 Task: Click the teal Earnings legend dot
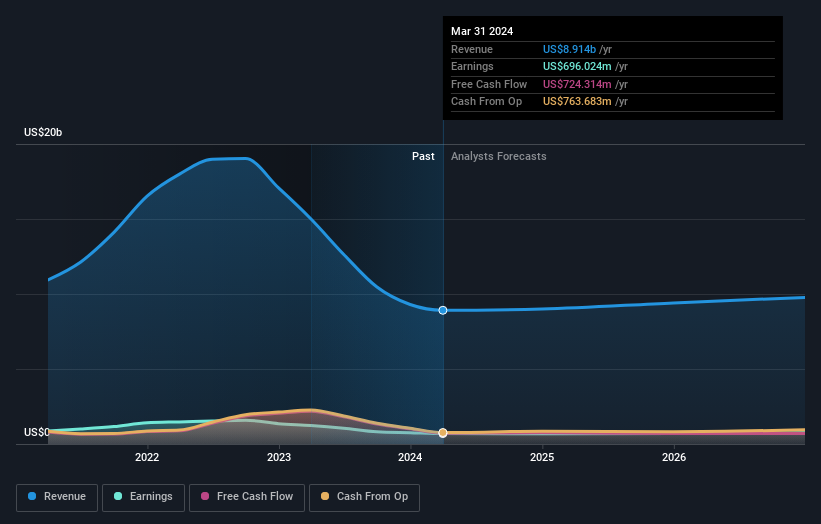[118, 496]
